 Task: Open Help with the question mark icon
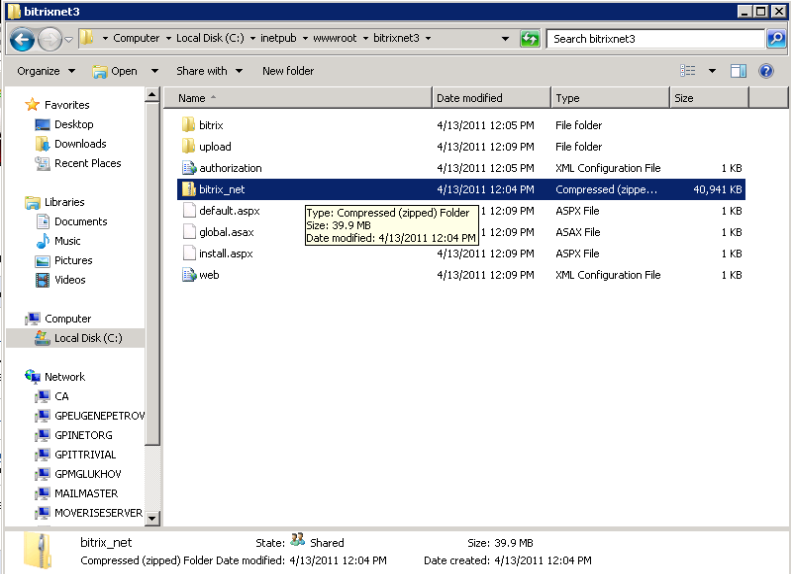pyautogui.click(x=766, y=71)
